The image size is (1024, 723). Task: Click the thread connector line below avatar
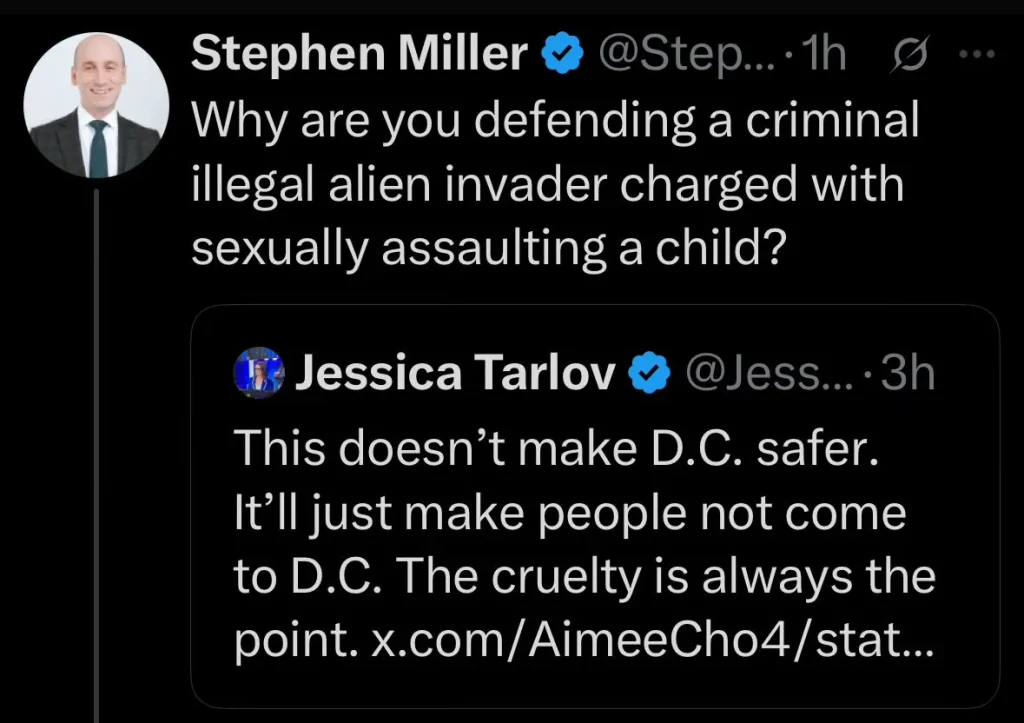point(96,450)
